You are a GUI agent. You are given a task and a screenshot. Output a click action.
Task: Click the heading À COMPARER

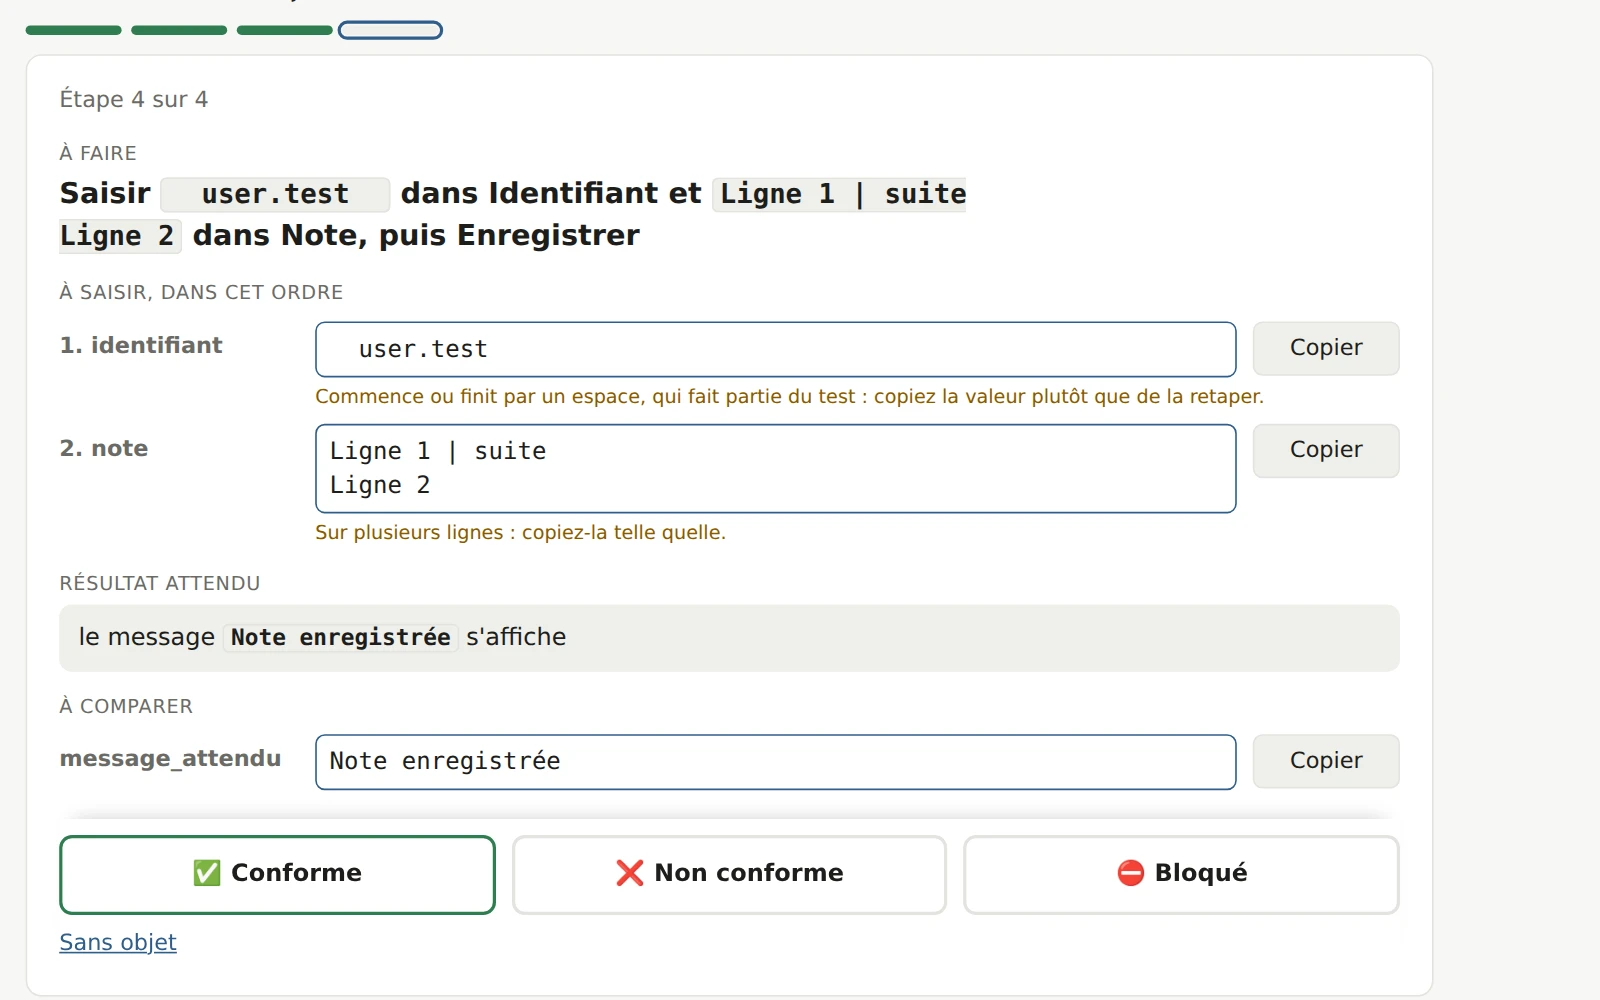tap(126, 706)
